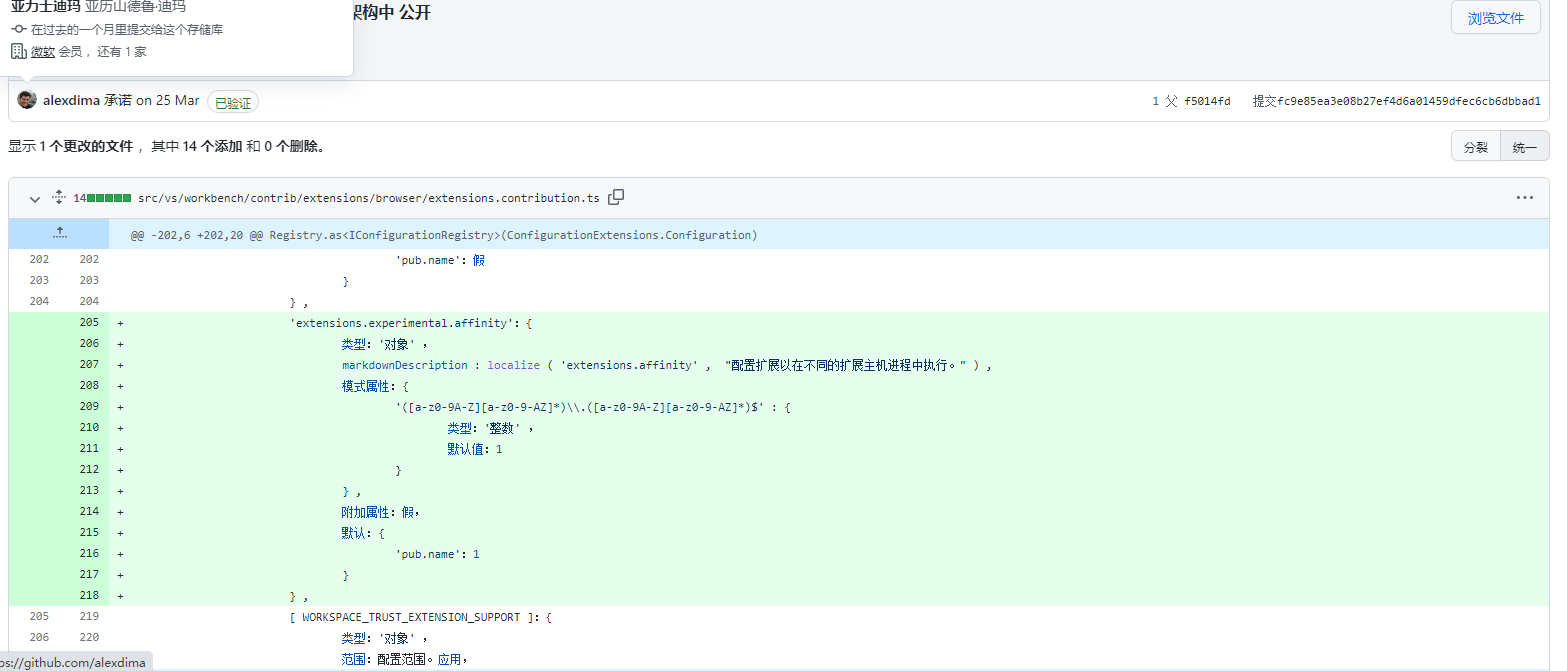Click the expand-all diff lines arrows icon
Screen dimensions: 1567x671
pyautogui.click(x=59, y=198)
